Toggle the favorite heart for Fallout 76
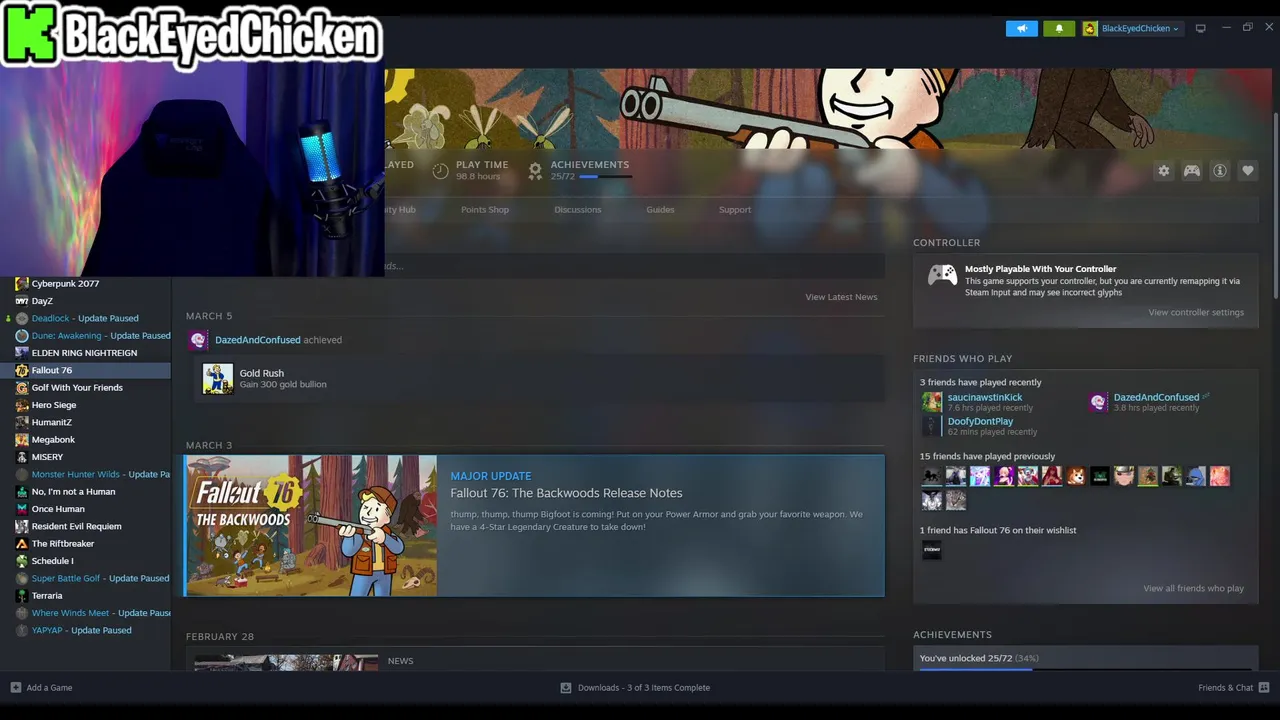This screenshot has height=720, width=1280. click(x=1248, y=171)
